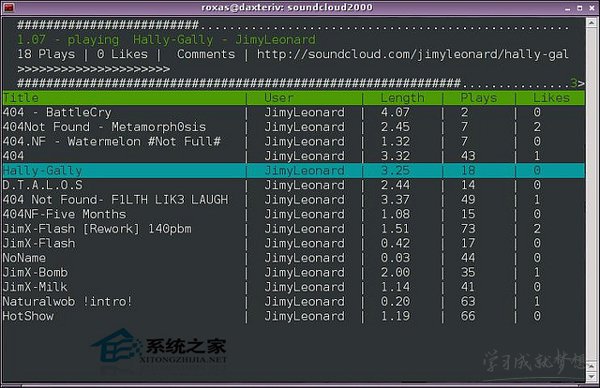Click '0 Likes' in now playing info
600x388 pixels.
click(122, 54)
